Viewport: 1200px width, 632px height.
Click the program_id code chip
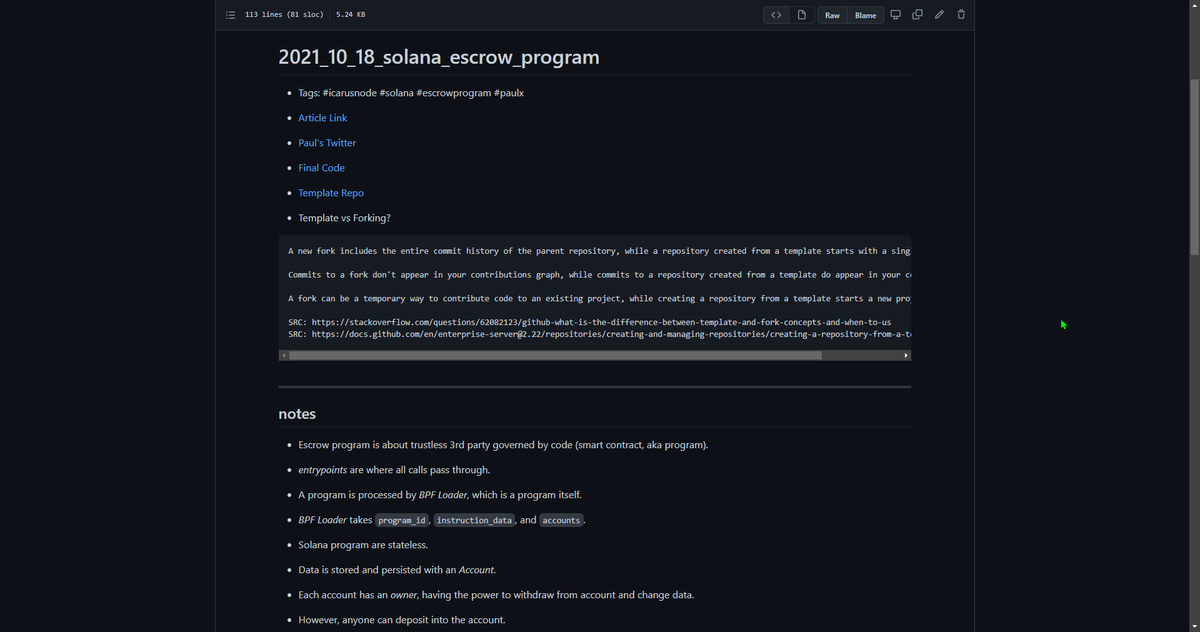pos(403,521)
